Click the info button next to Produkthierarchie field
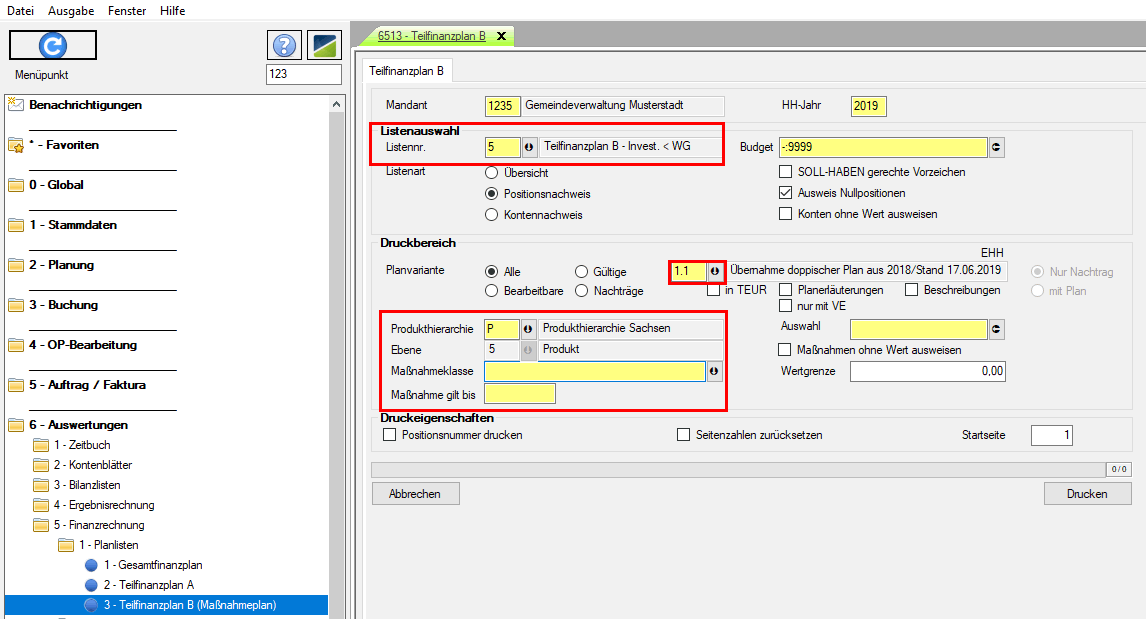 [529, 329]
